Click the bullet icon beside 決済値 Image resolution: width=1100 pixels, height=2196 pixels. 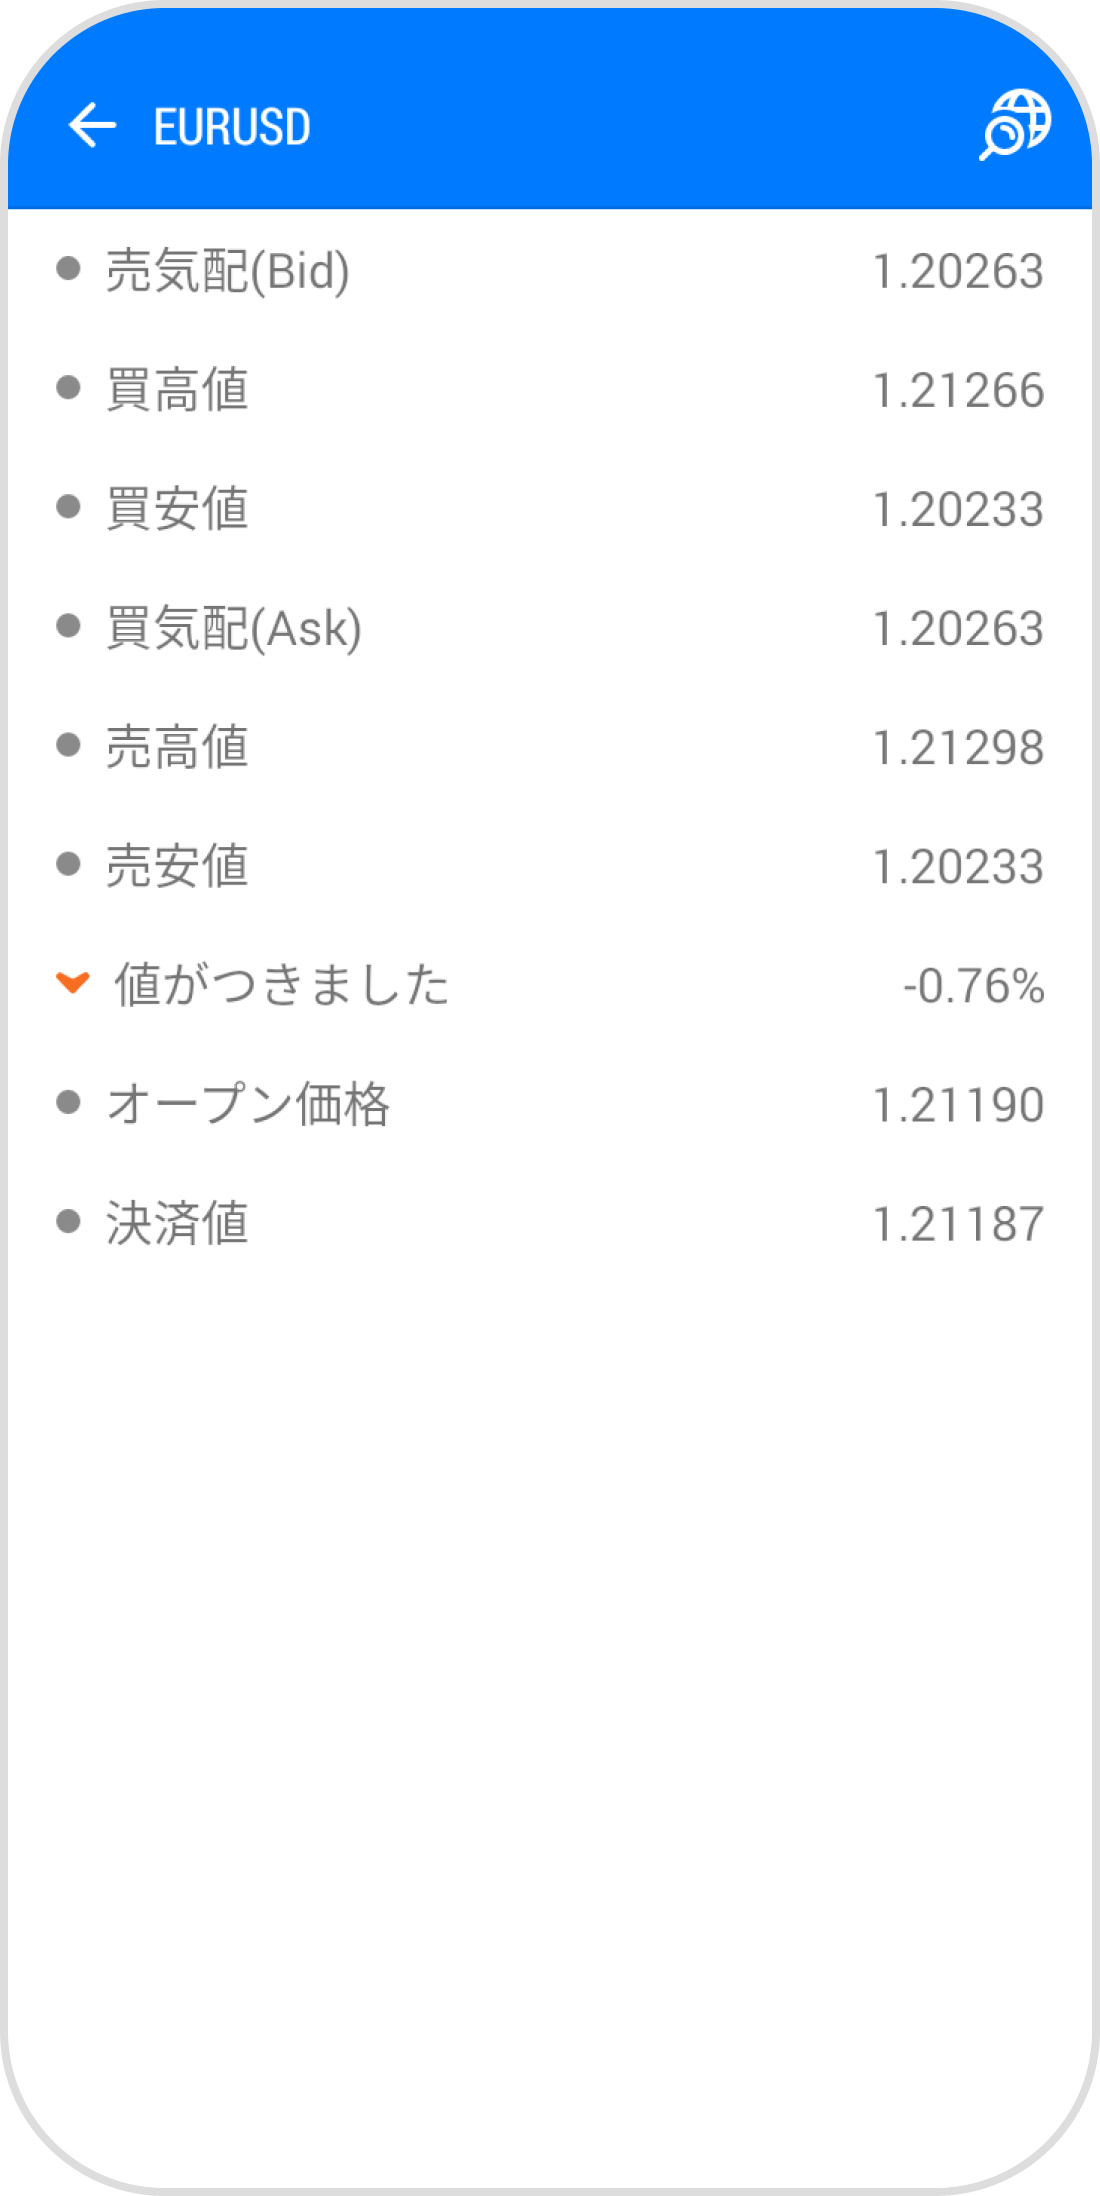point(70,1222)
